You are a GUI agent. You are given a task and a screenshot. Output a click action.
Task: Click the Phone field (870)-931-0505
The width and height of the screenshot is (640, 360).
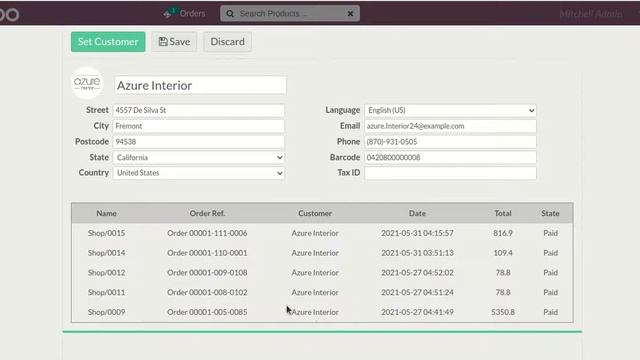450,142
